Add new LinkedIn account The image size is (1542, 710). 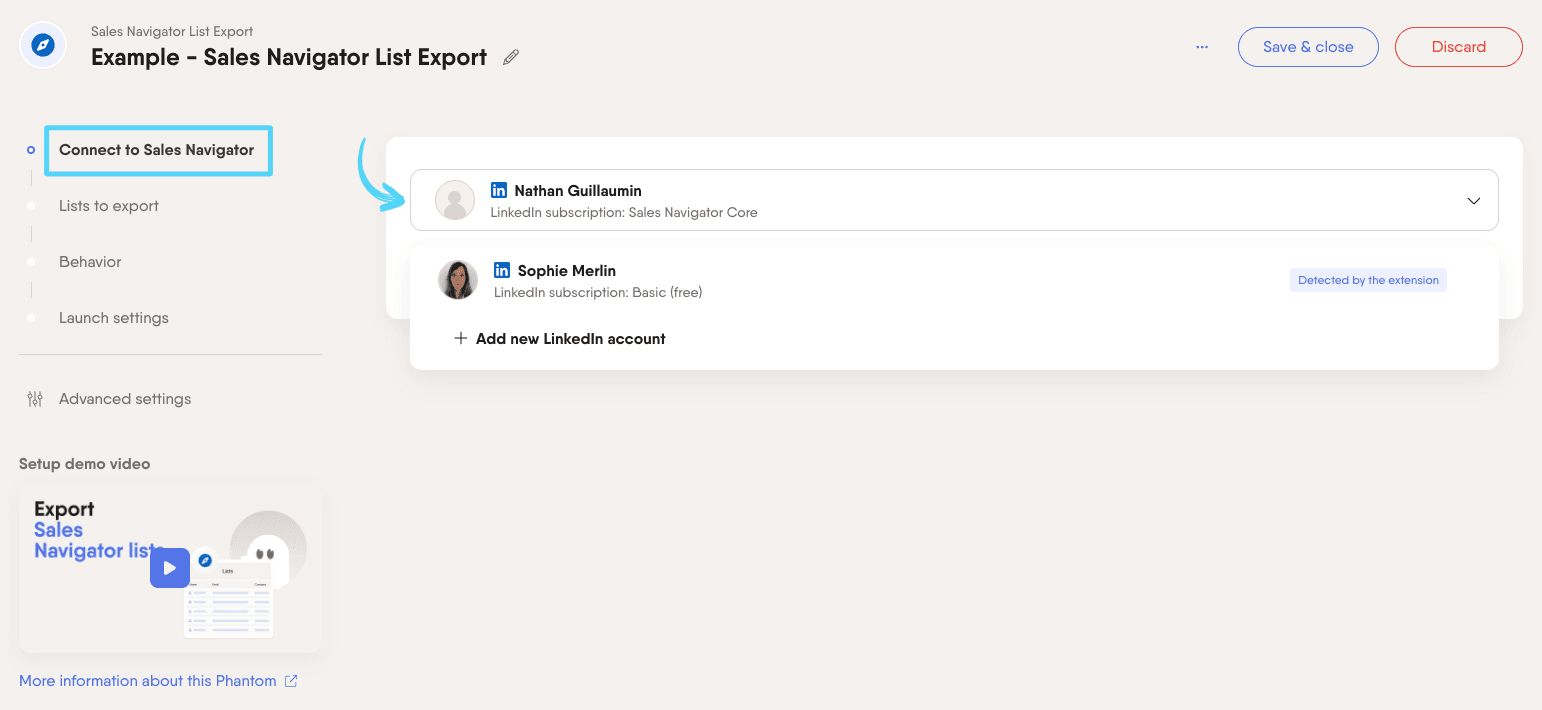coord(560,339)
